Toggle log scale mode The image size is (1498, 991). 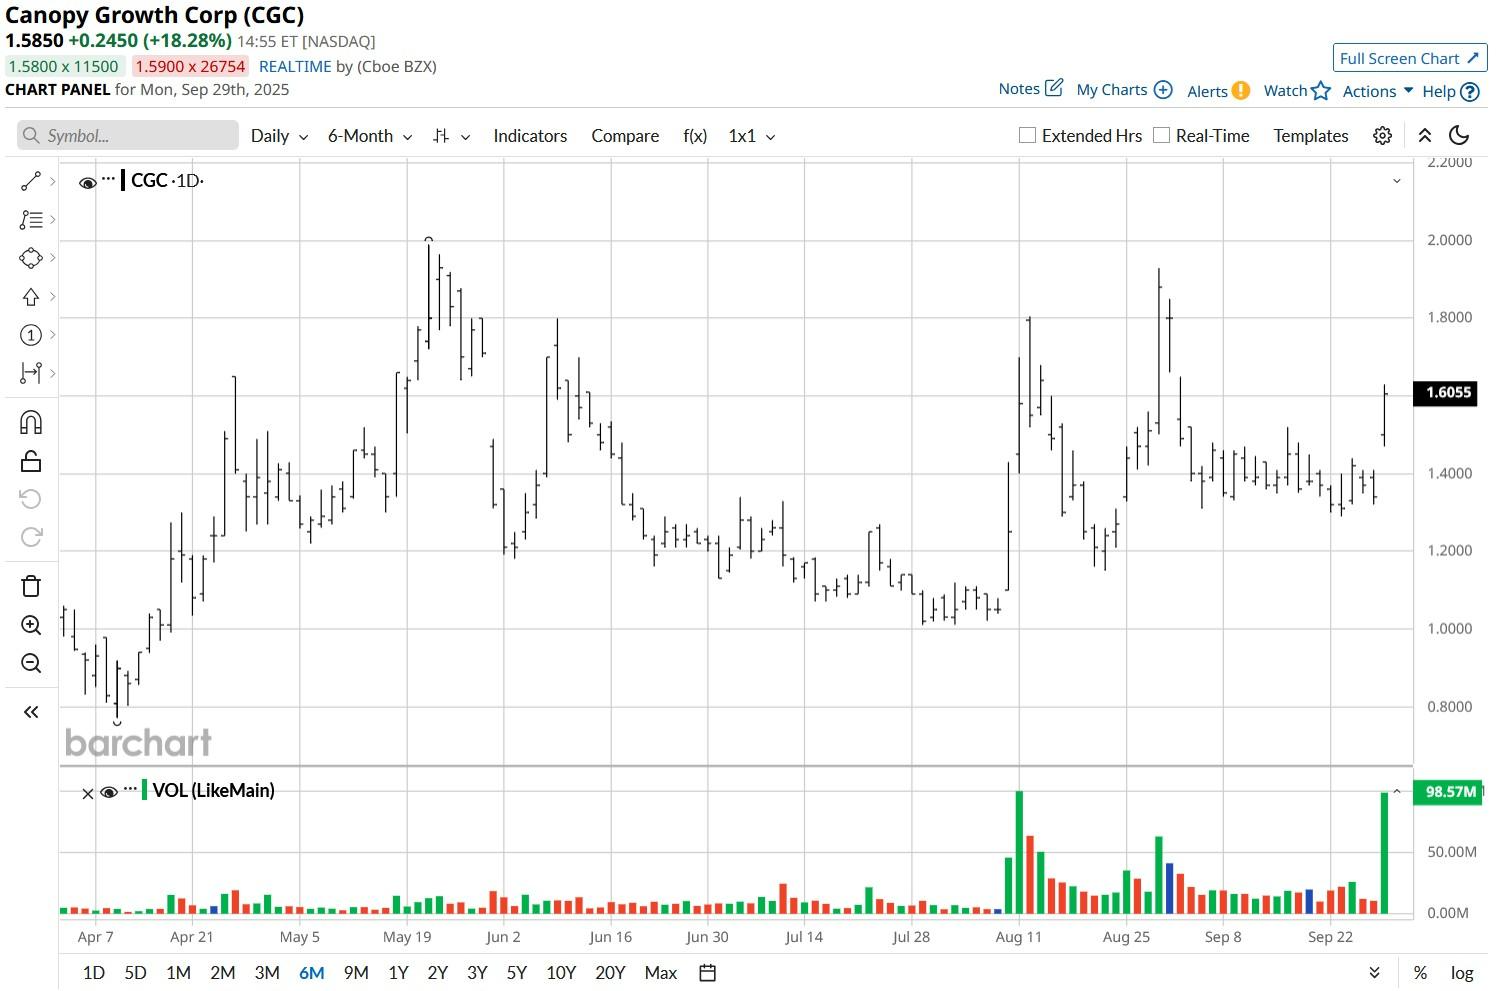(1462, 973)
